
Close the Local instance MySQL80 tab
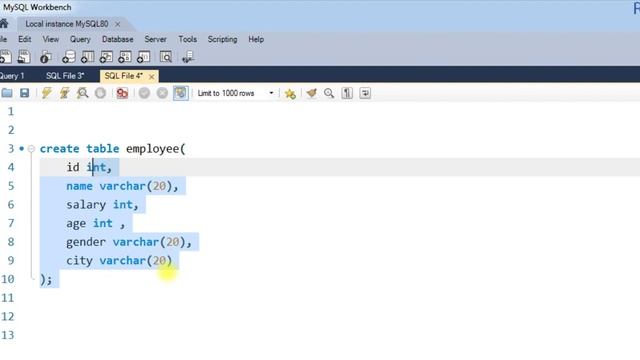(118, 24)
